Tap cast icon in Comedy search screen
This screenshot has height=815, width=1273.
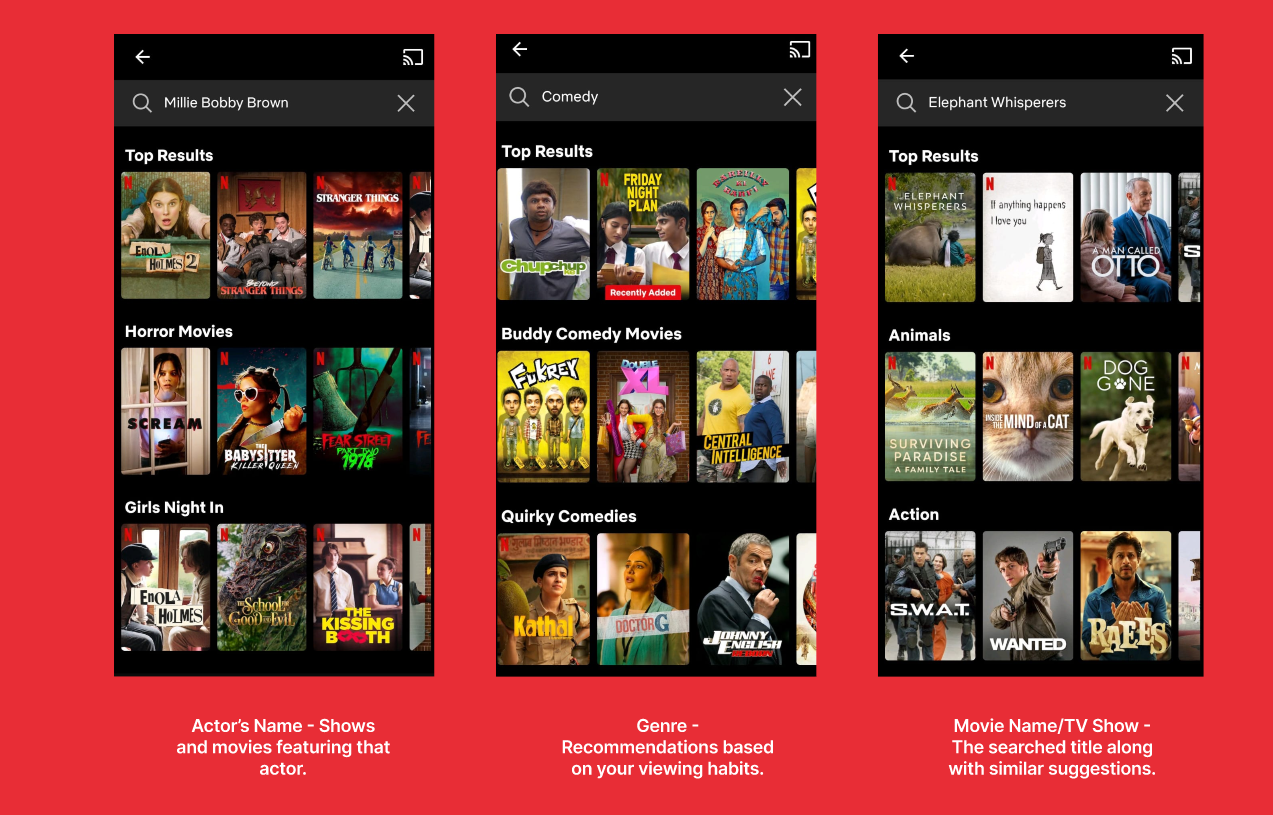coord(799,49)
